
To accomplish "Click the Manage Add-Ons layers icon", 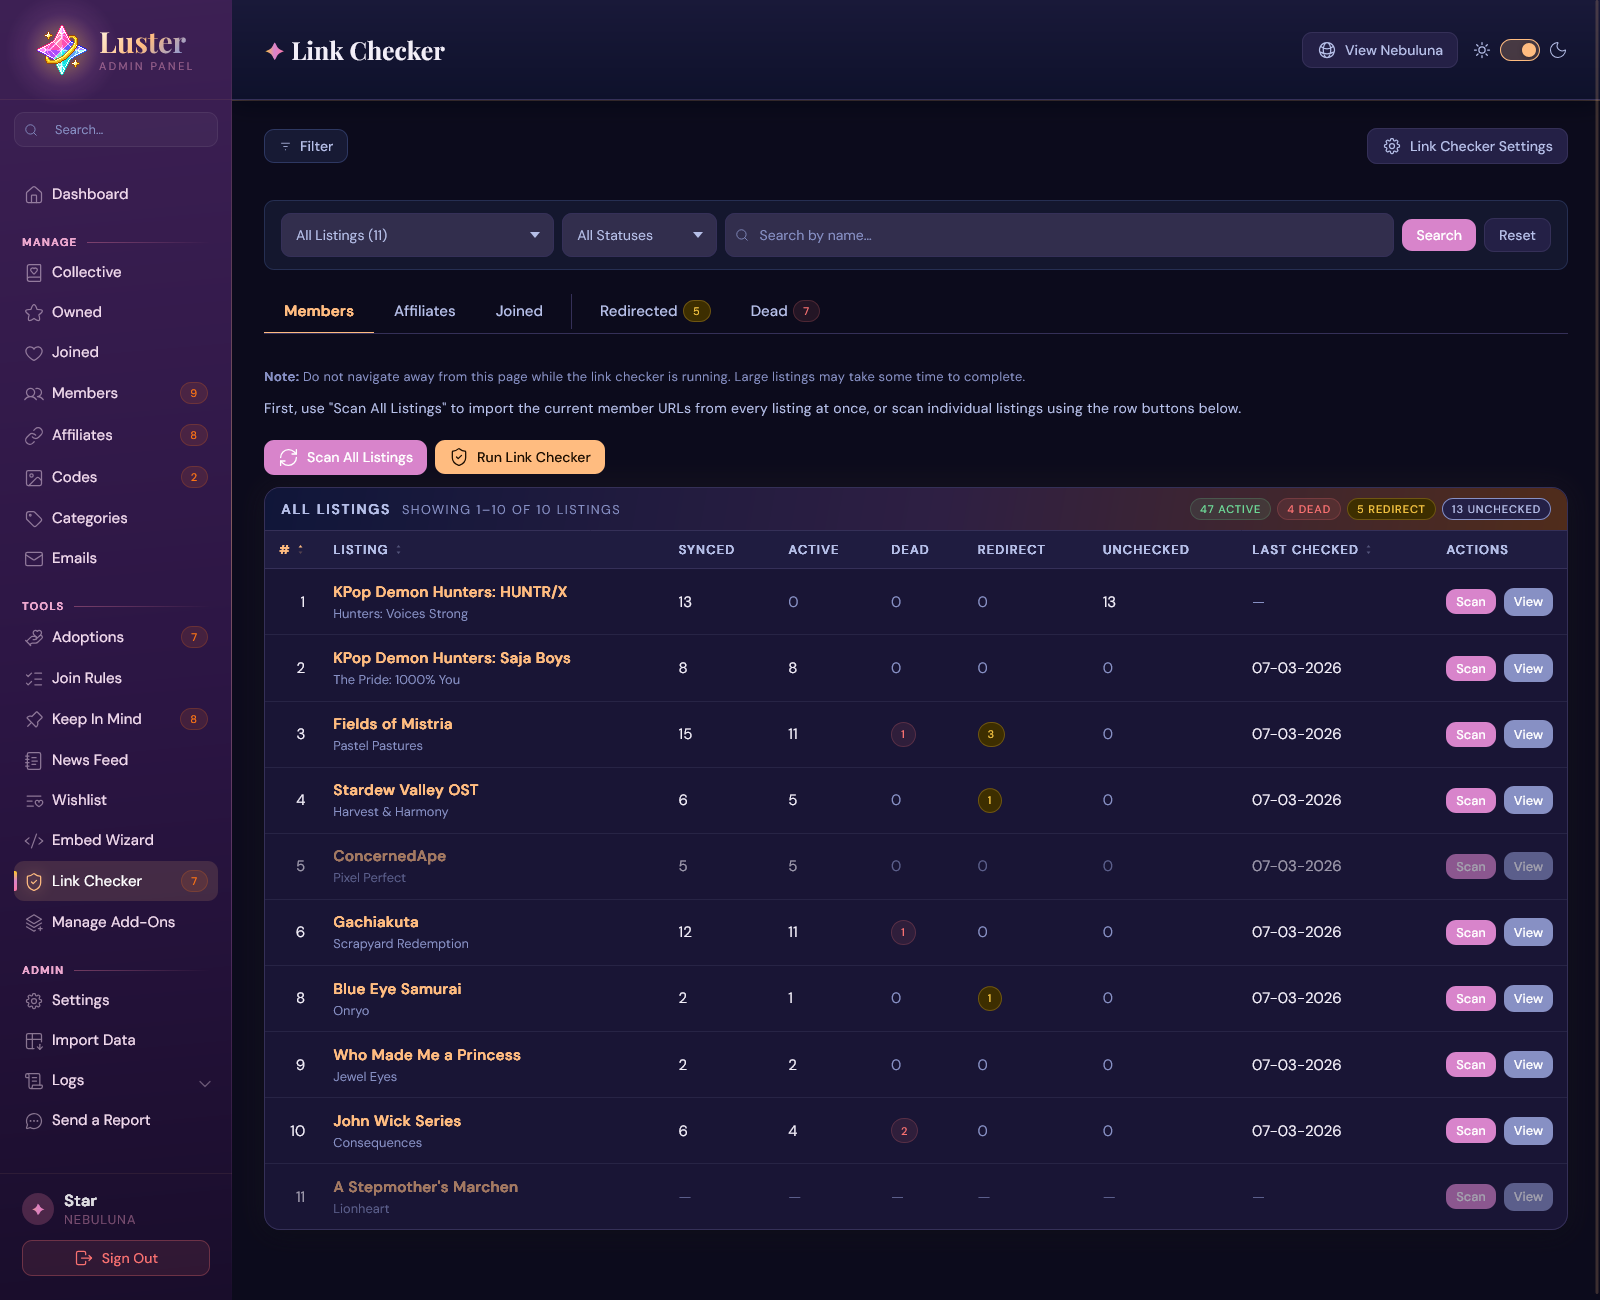I will (x=34, y=923).
